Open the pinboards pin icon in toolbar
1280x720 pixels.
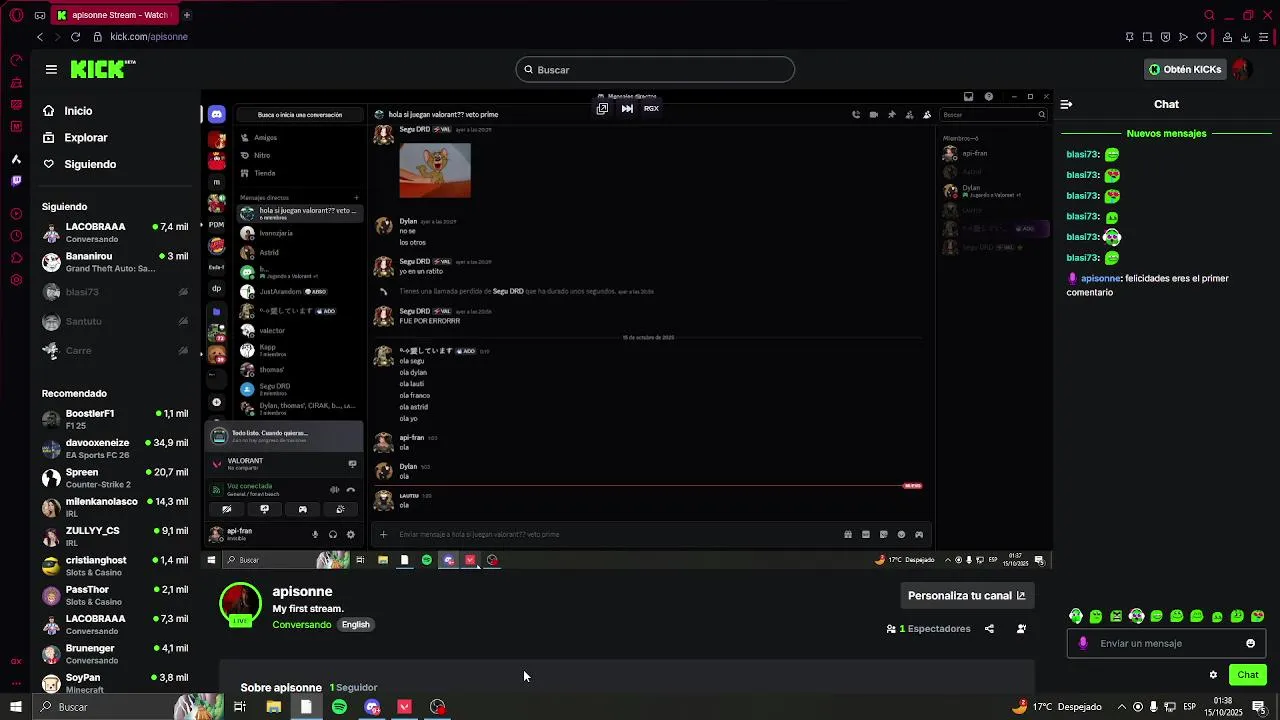[1129, 37]
